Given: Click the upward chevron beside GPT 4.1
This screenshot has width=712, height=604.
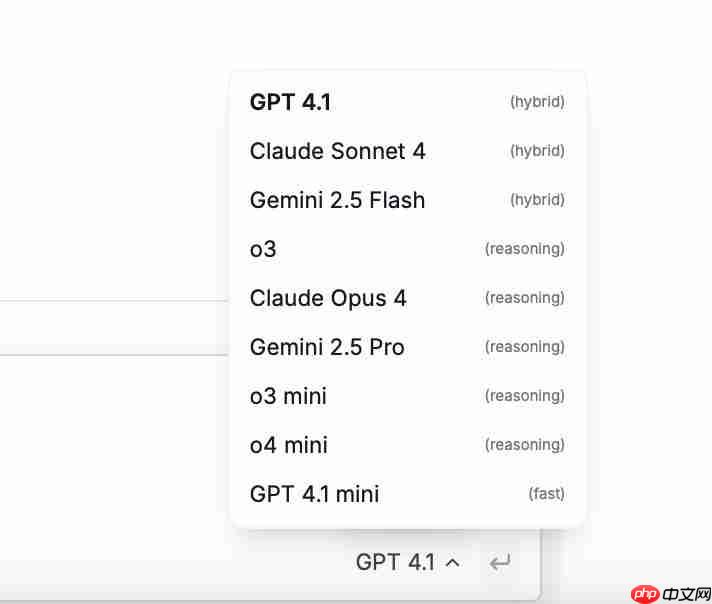Looking at the screenshot, I should coord(452,563).
